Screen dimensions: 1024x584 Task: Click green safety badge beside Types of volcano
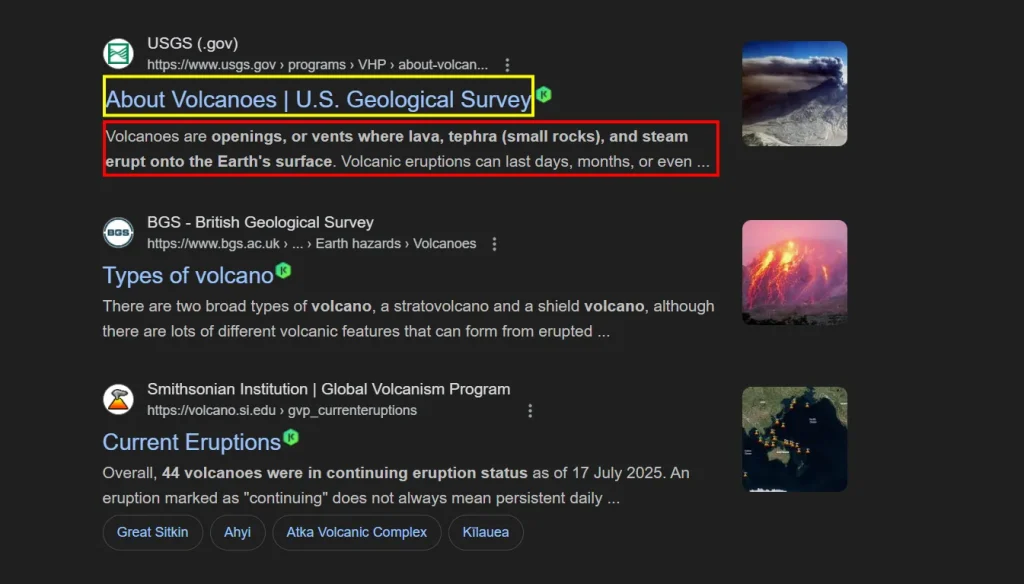(284, 271)
